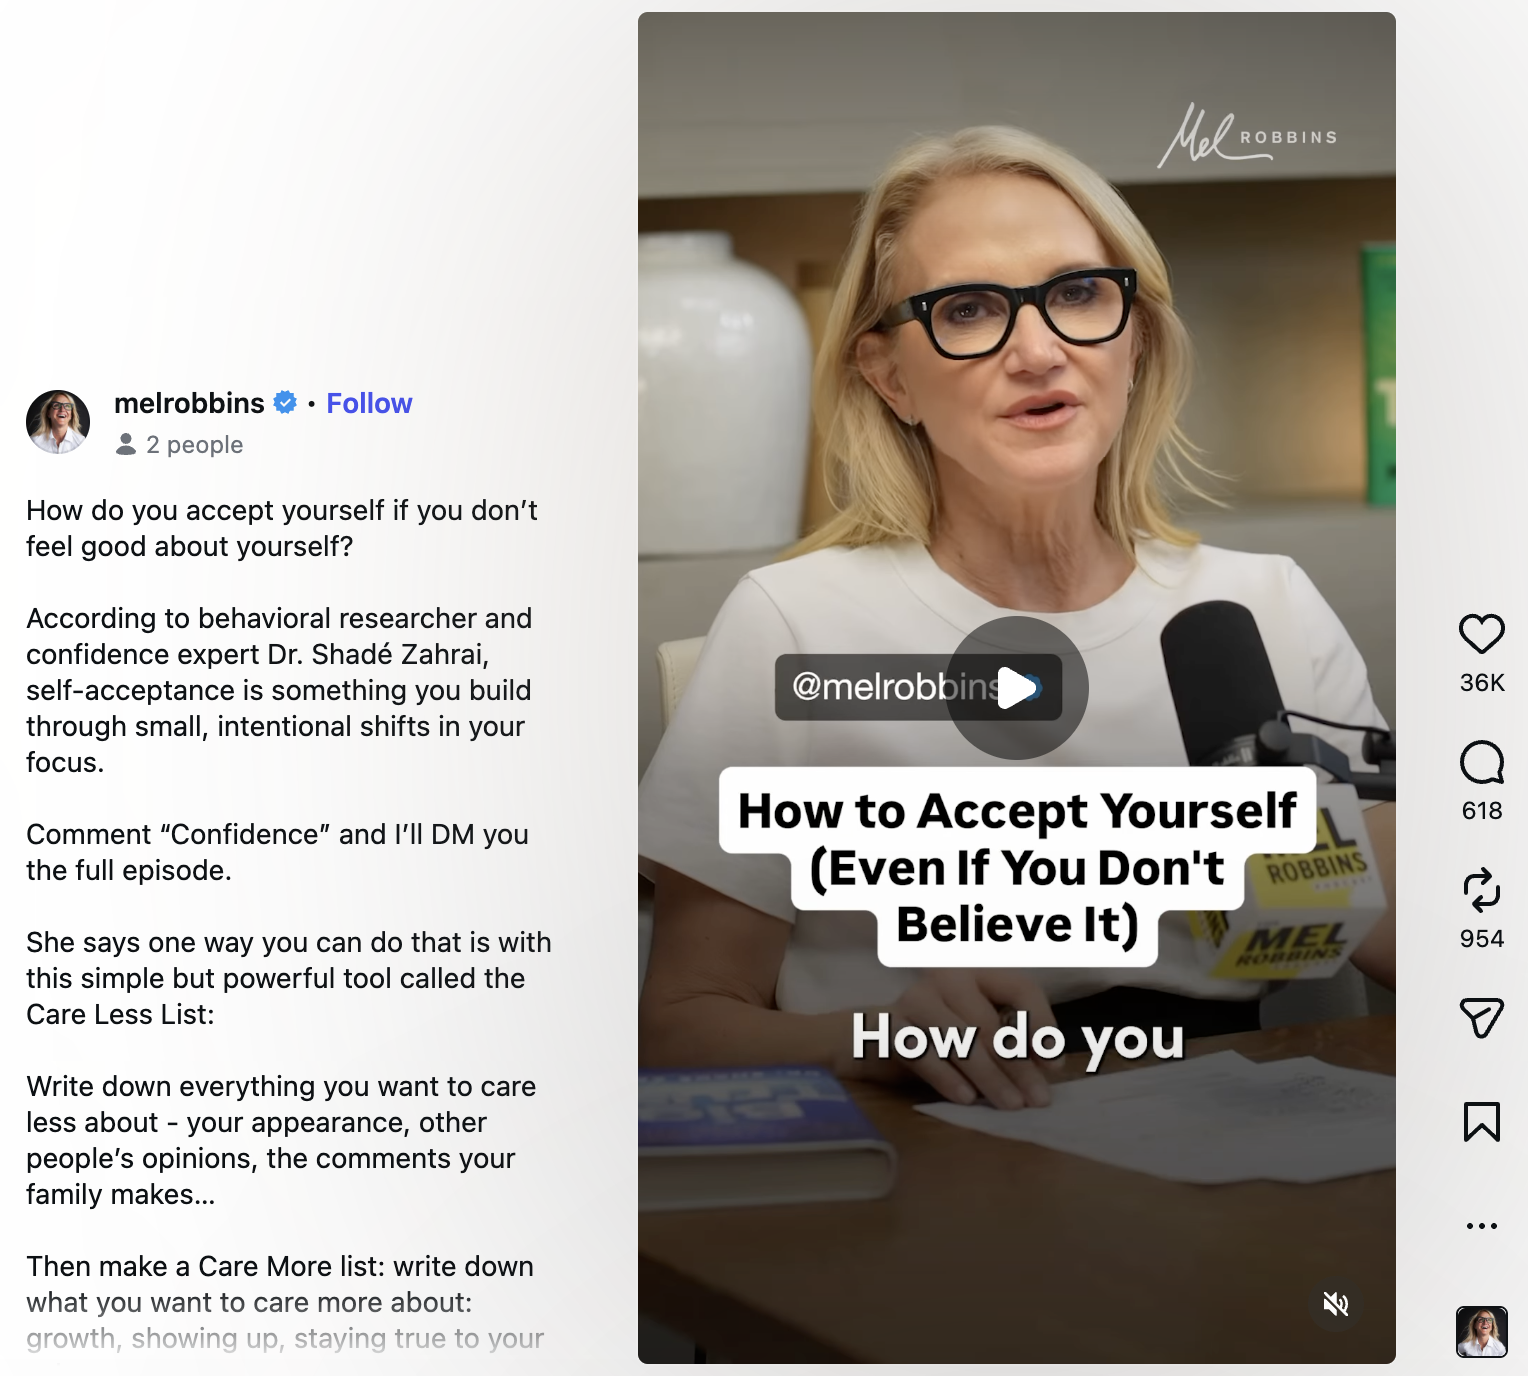
Task: Tap the @melrobbins tag on the video
Action: (x=918, y=686)
